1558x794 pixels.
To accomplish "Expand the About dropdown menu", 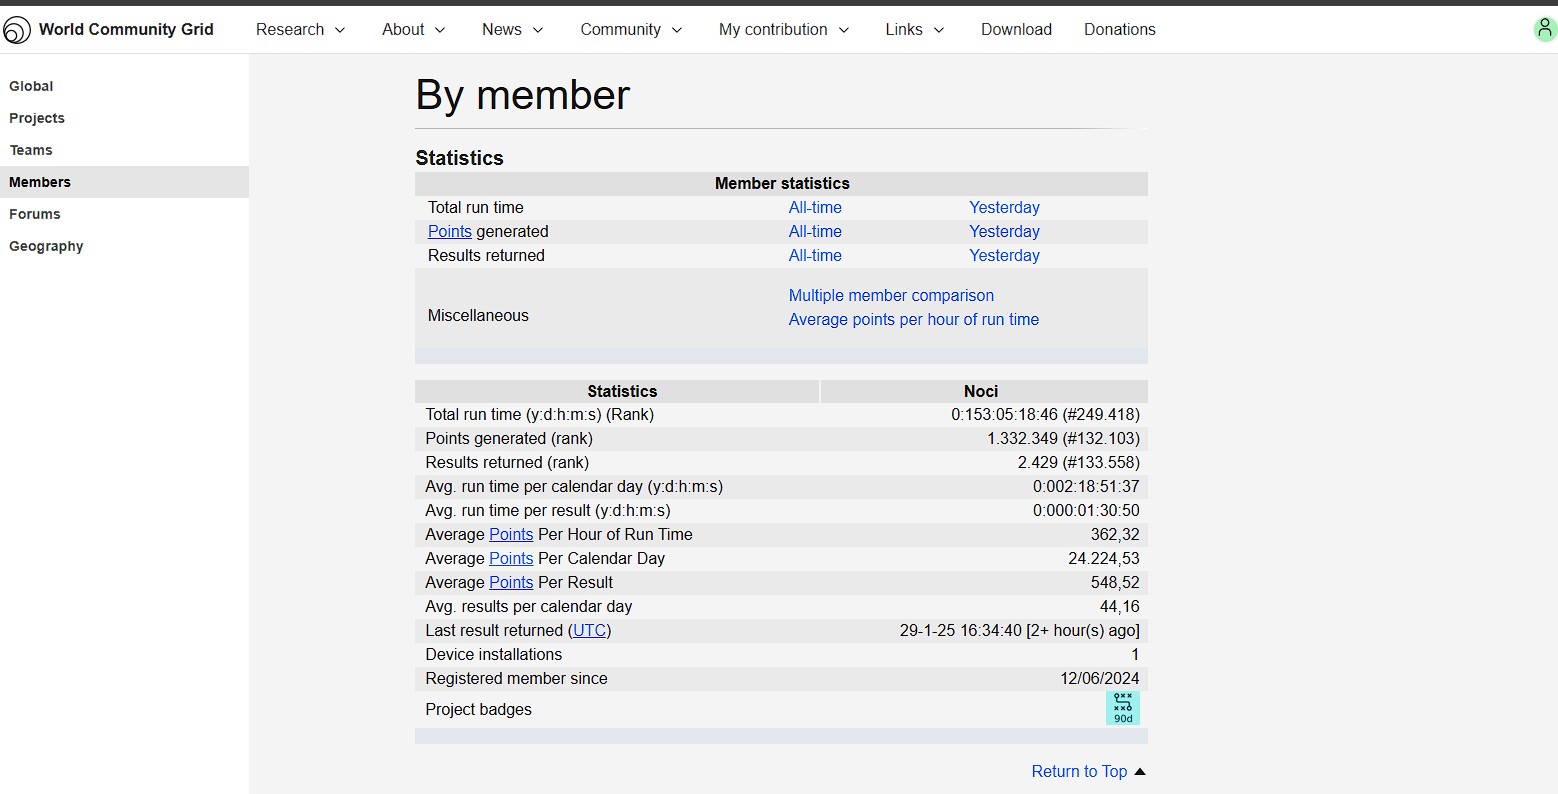I will (x=414, y=30).
